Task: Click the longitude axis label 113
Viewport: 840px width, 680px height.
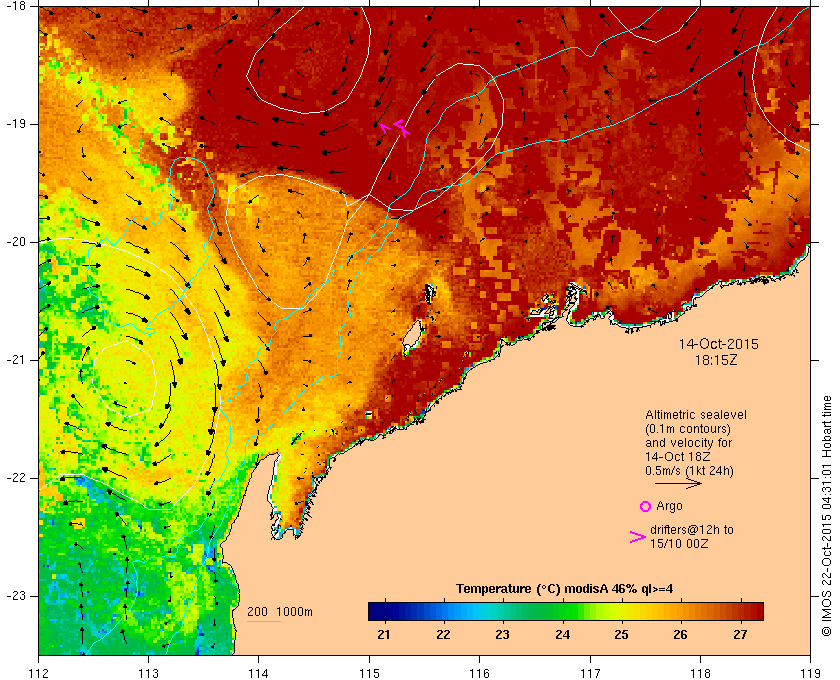Action: click(148, 673)
